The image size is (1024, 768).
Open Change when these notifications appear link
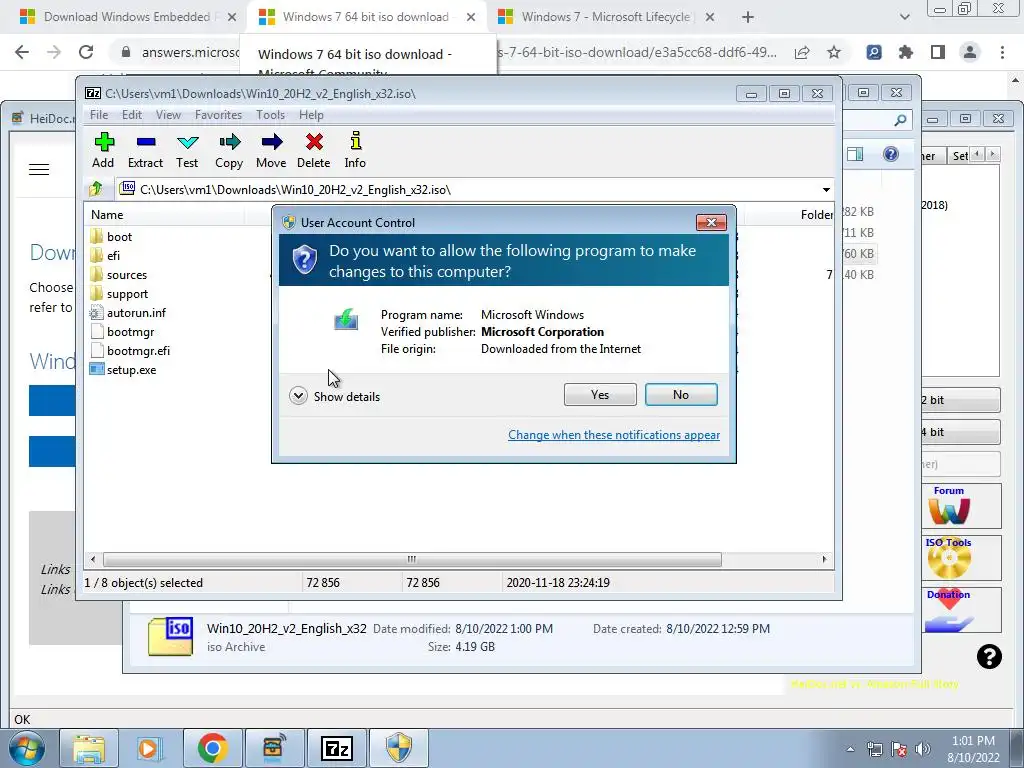click(614, 435)
